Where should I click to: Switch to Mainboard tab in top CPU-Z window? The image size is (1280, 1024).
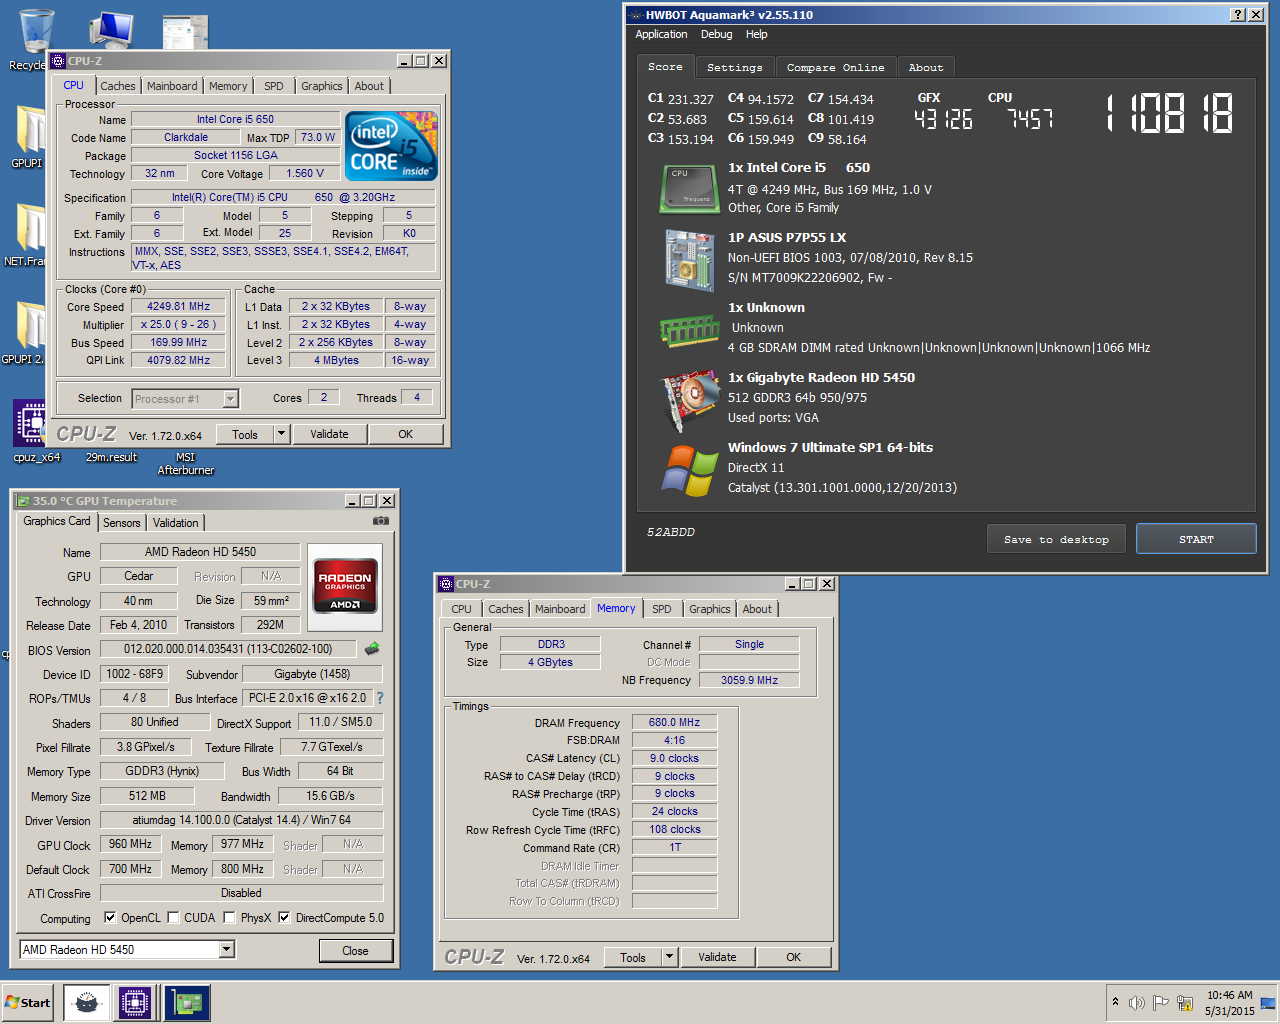point(172,86)
